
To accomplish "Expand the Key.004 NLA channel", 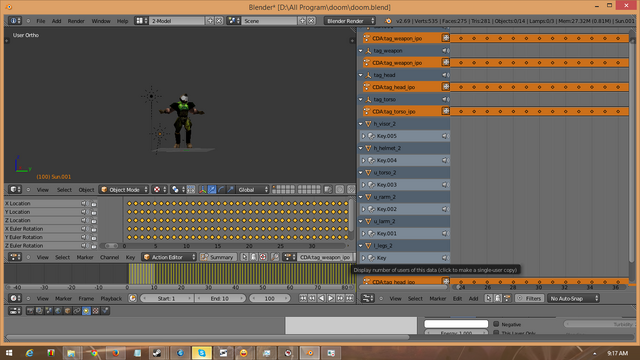I will click(363, 160).
